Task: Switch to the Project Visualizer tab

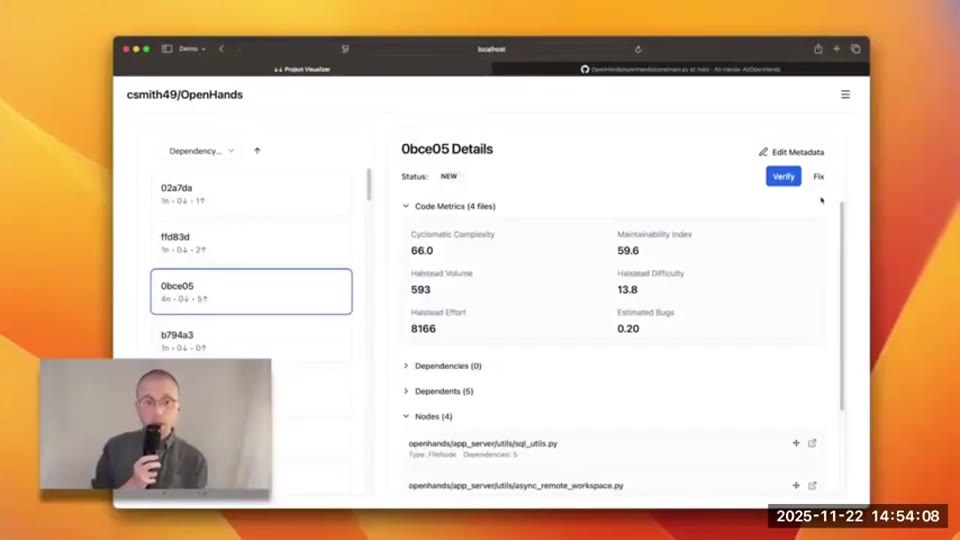Action: click(x=302, y=69)
